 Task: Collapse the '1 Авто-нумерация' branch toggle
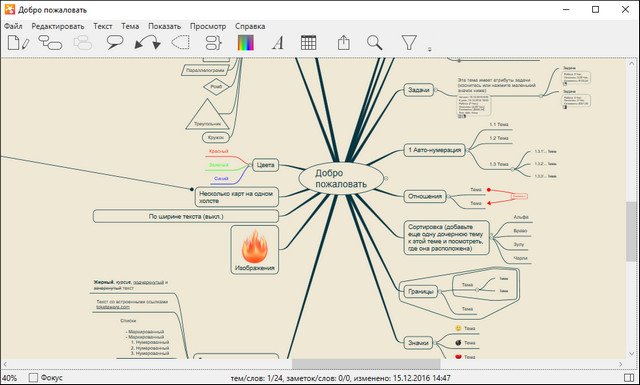coord(468,150)
